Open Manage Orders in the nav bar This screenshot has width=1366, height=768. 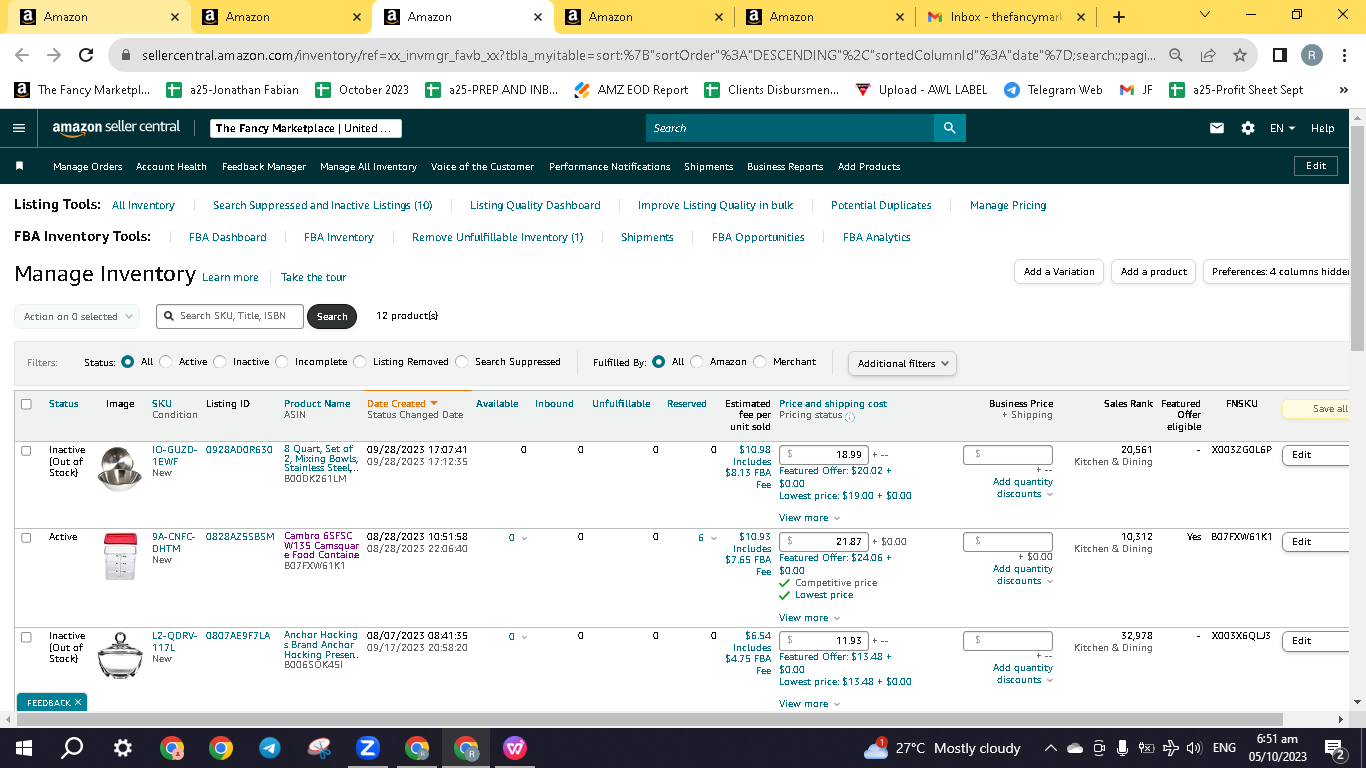point(88,166)
